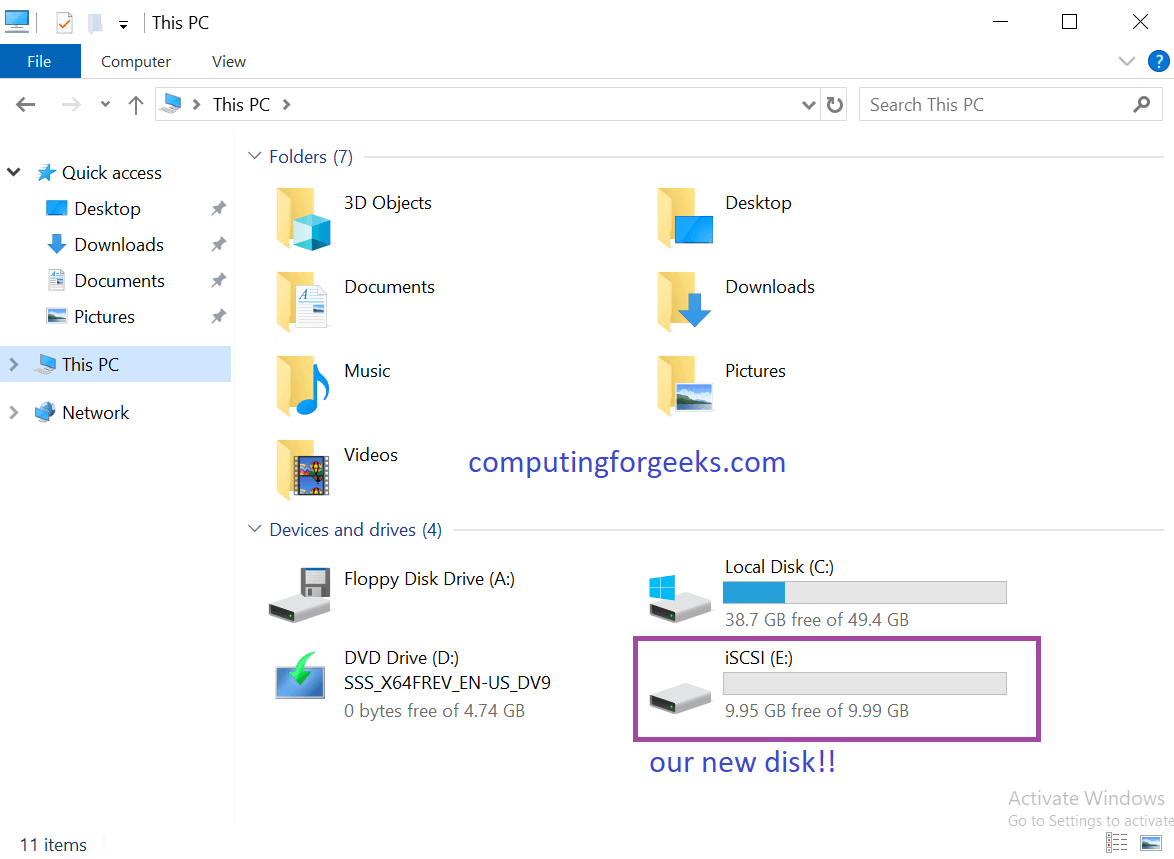The height and width of the screenshot is (859, 1174).
Task: Click the pin icon beside Pictures
Action: (x=218, y=317)
